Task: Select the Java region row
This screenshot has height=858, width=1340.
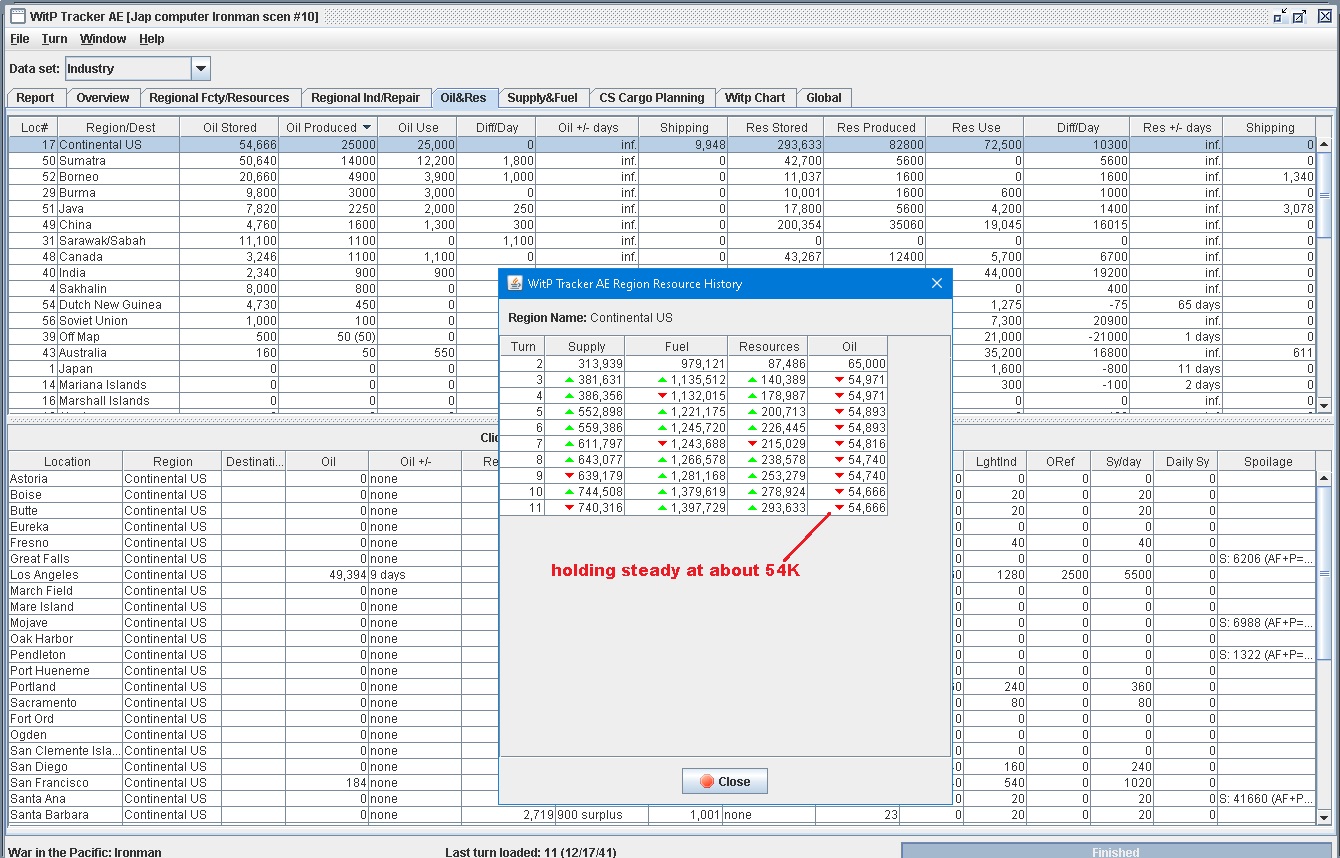Action: click(x=663, y=209)
